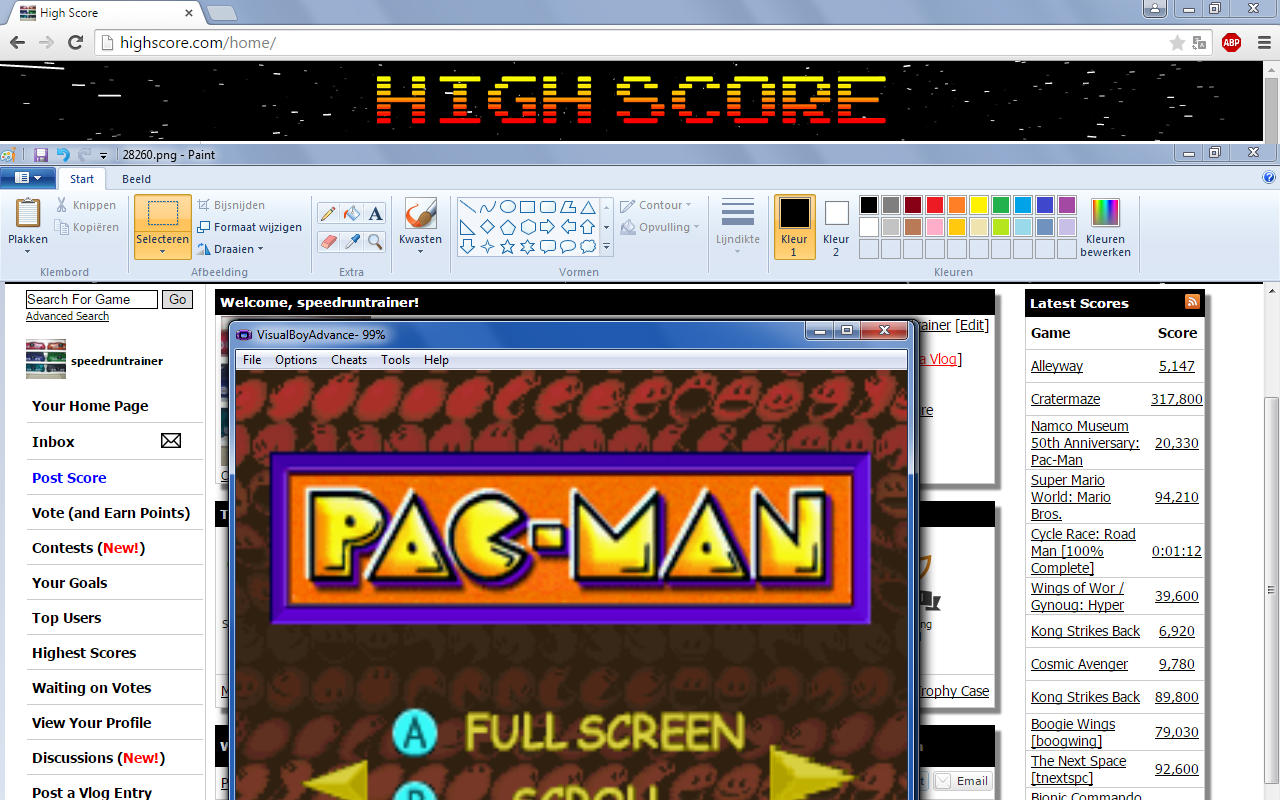
Task: Select the Eraser tool
Action: (327, 242)
